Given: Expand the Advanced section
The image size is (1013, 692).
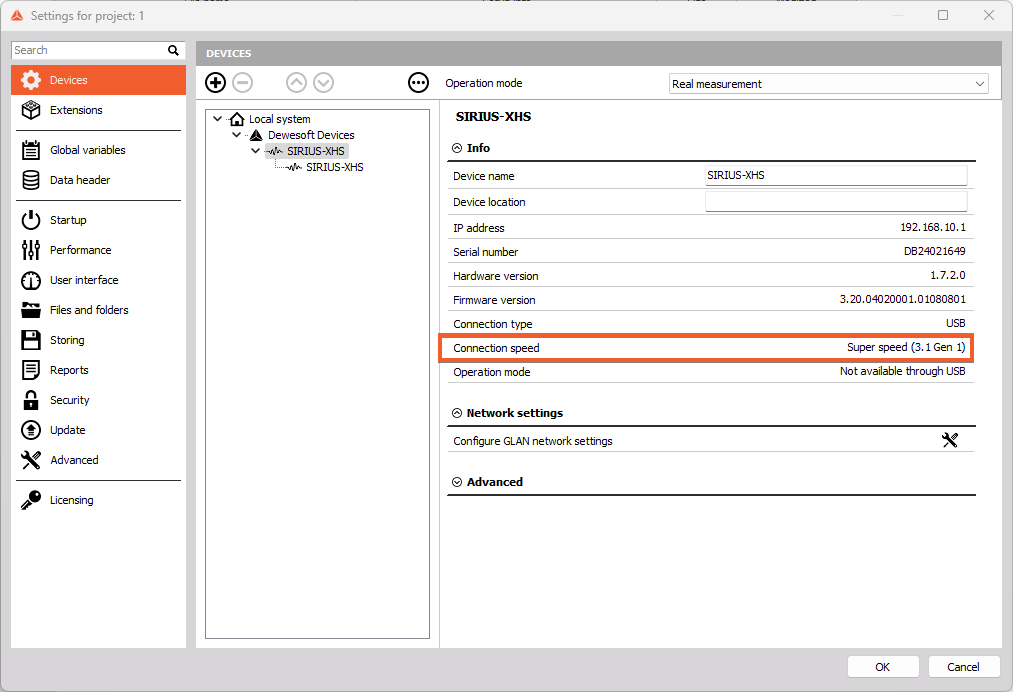Looking at the screenshot, I should [457, 482].
